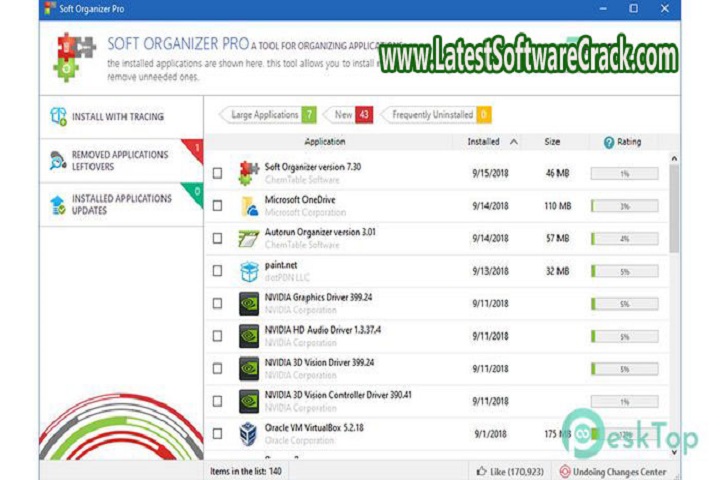Tick the Oracle VM VirtualBox checkbox
Image resolution: width=720 pixels, height=480 pixels.
[x=217, y=434]
